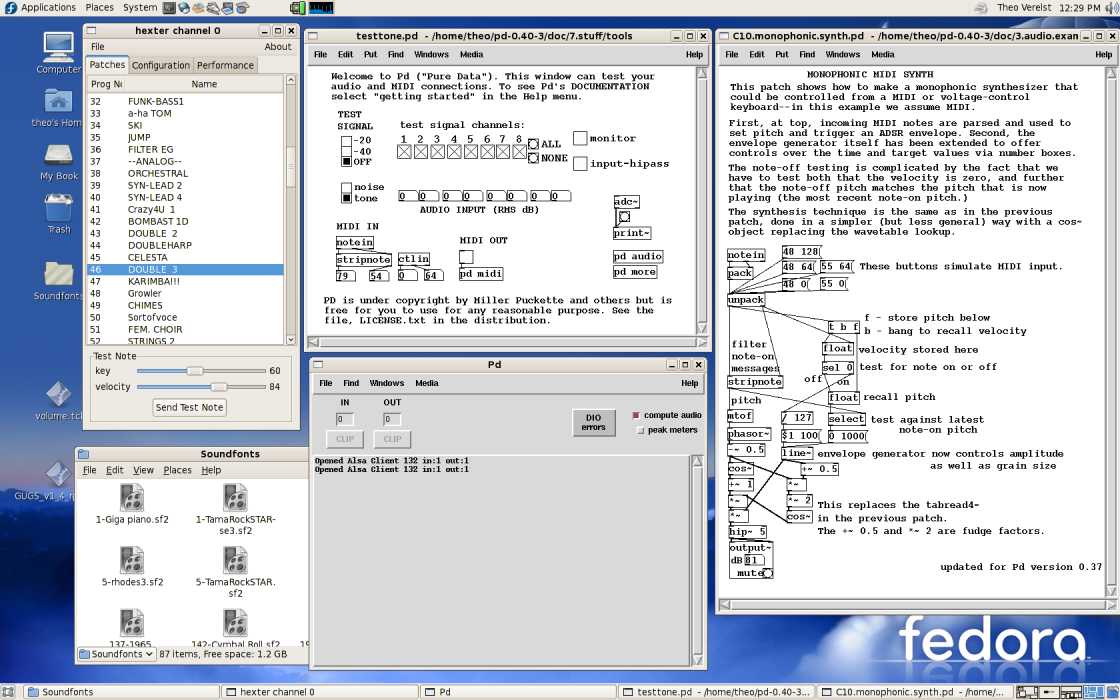Click the dB number box under output~
Screen dimensions: 1120x700
(x=755, y=560)
